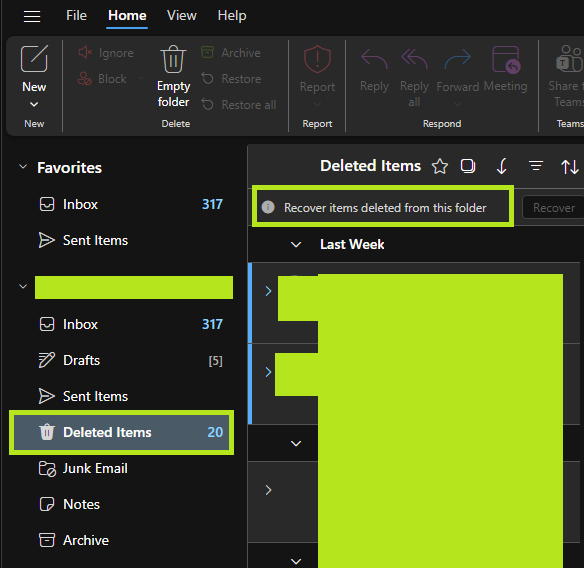Add Deleted Items to favorites with star
The image size is (584, 568).
(x=439, y=166)
